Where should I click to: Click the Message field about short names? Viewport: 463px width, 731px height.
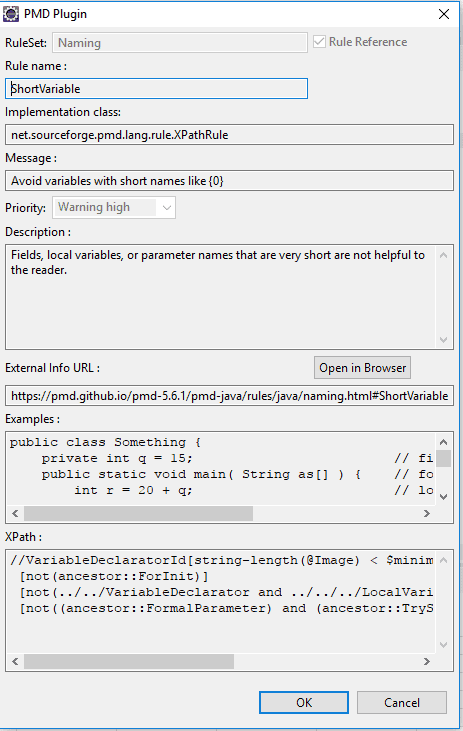tap(229, 180)
